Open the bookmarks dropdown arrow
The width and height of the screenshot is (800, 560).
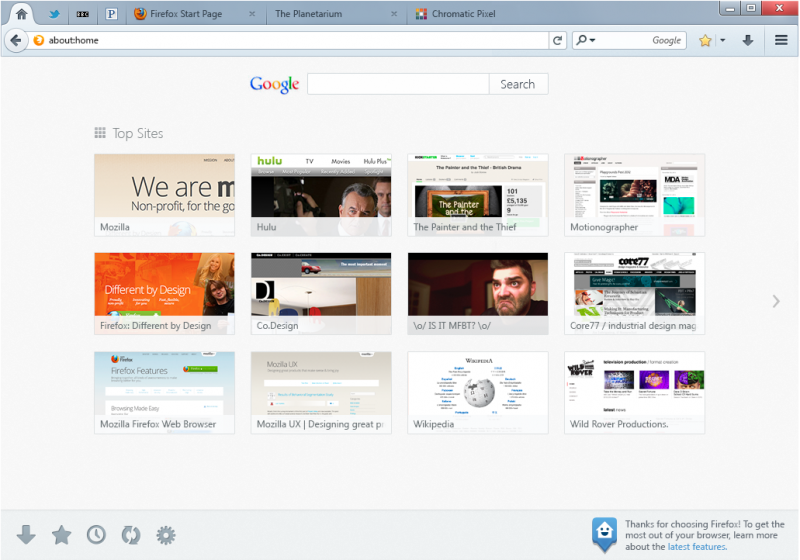coord(722,40)
